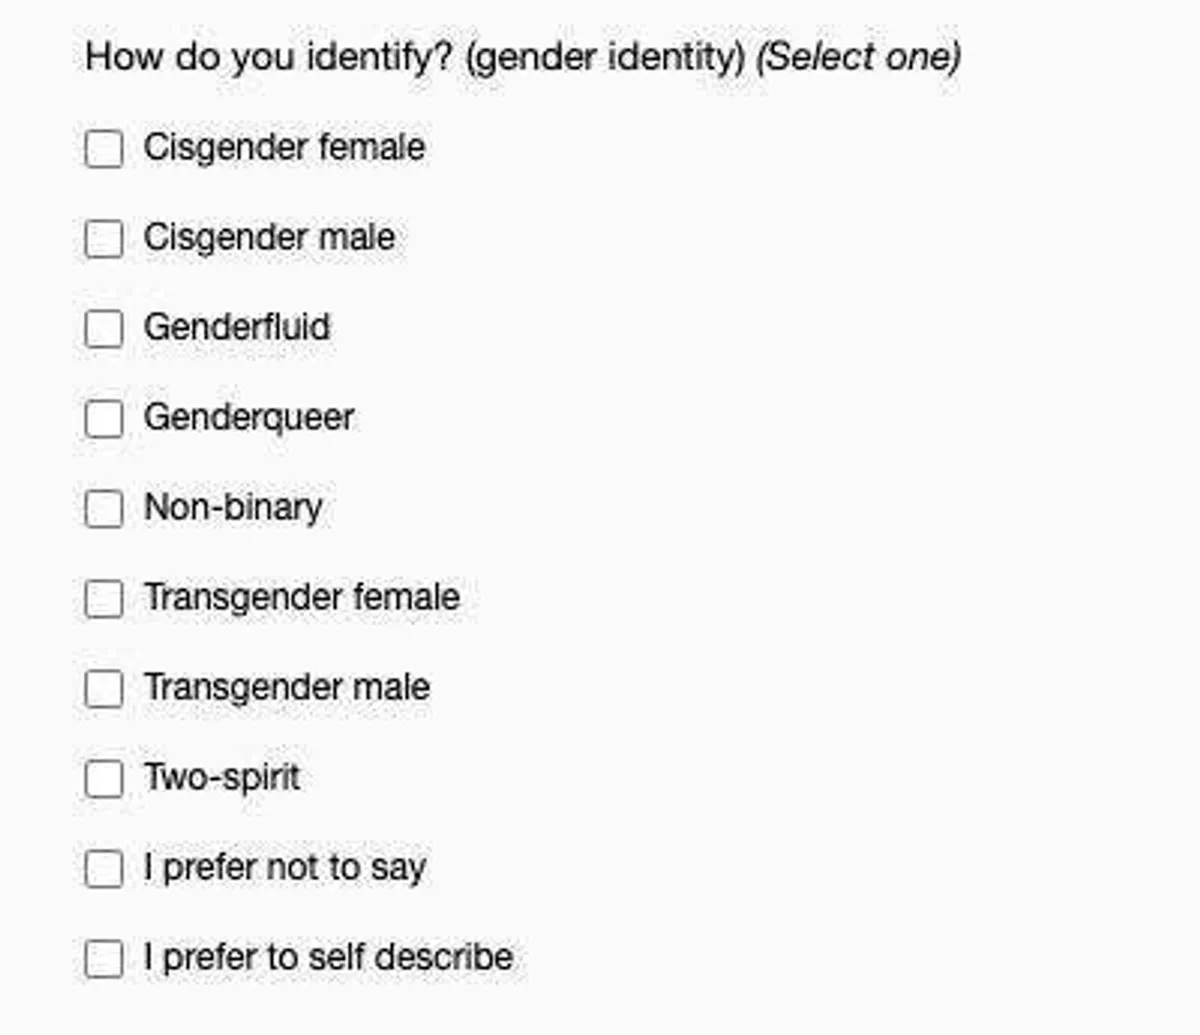
Task: Select the Genderfluid checkbox
Action: (x=104, y=329)
